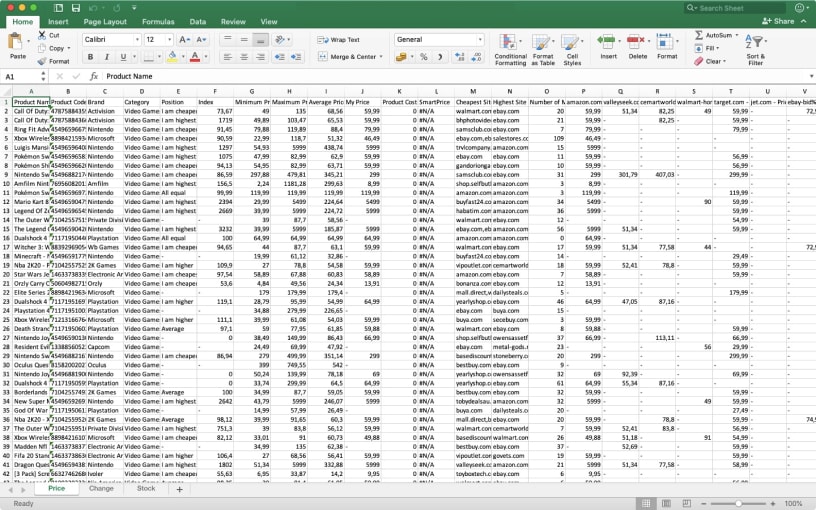The height and width of the screenshot is (510, 816).
Task: Click the Insert Function fx icon
Action: [x=93, y=76]
